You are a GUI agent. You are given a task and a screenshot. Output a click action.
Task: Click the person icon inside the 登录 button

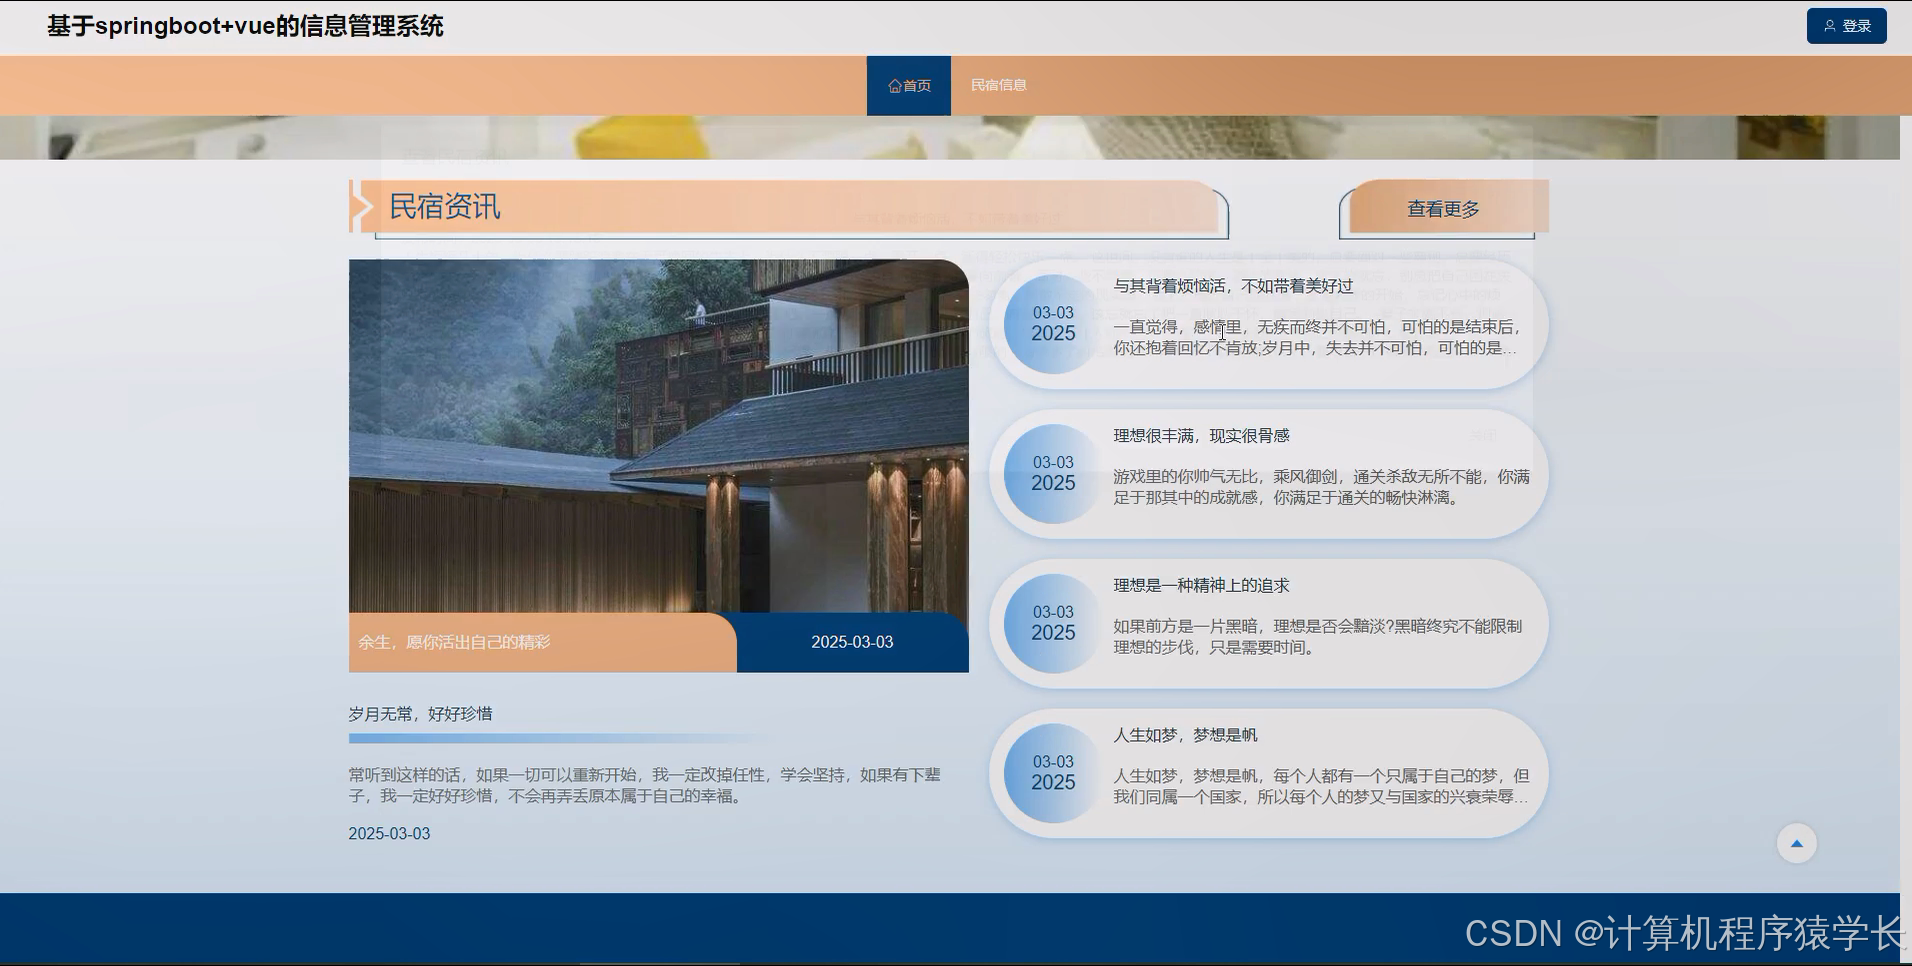click(1831, 25)
